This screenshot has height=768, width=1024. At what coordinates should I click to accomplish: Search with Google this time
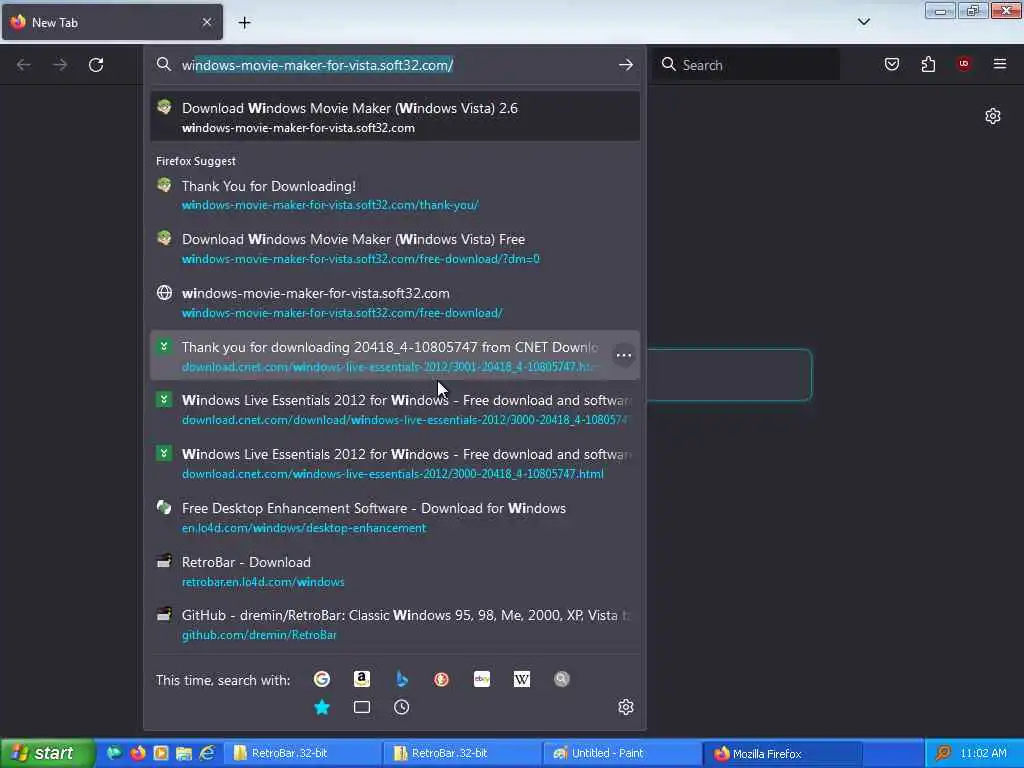tap(322, 679)
